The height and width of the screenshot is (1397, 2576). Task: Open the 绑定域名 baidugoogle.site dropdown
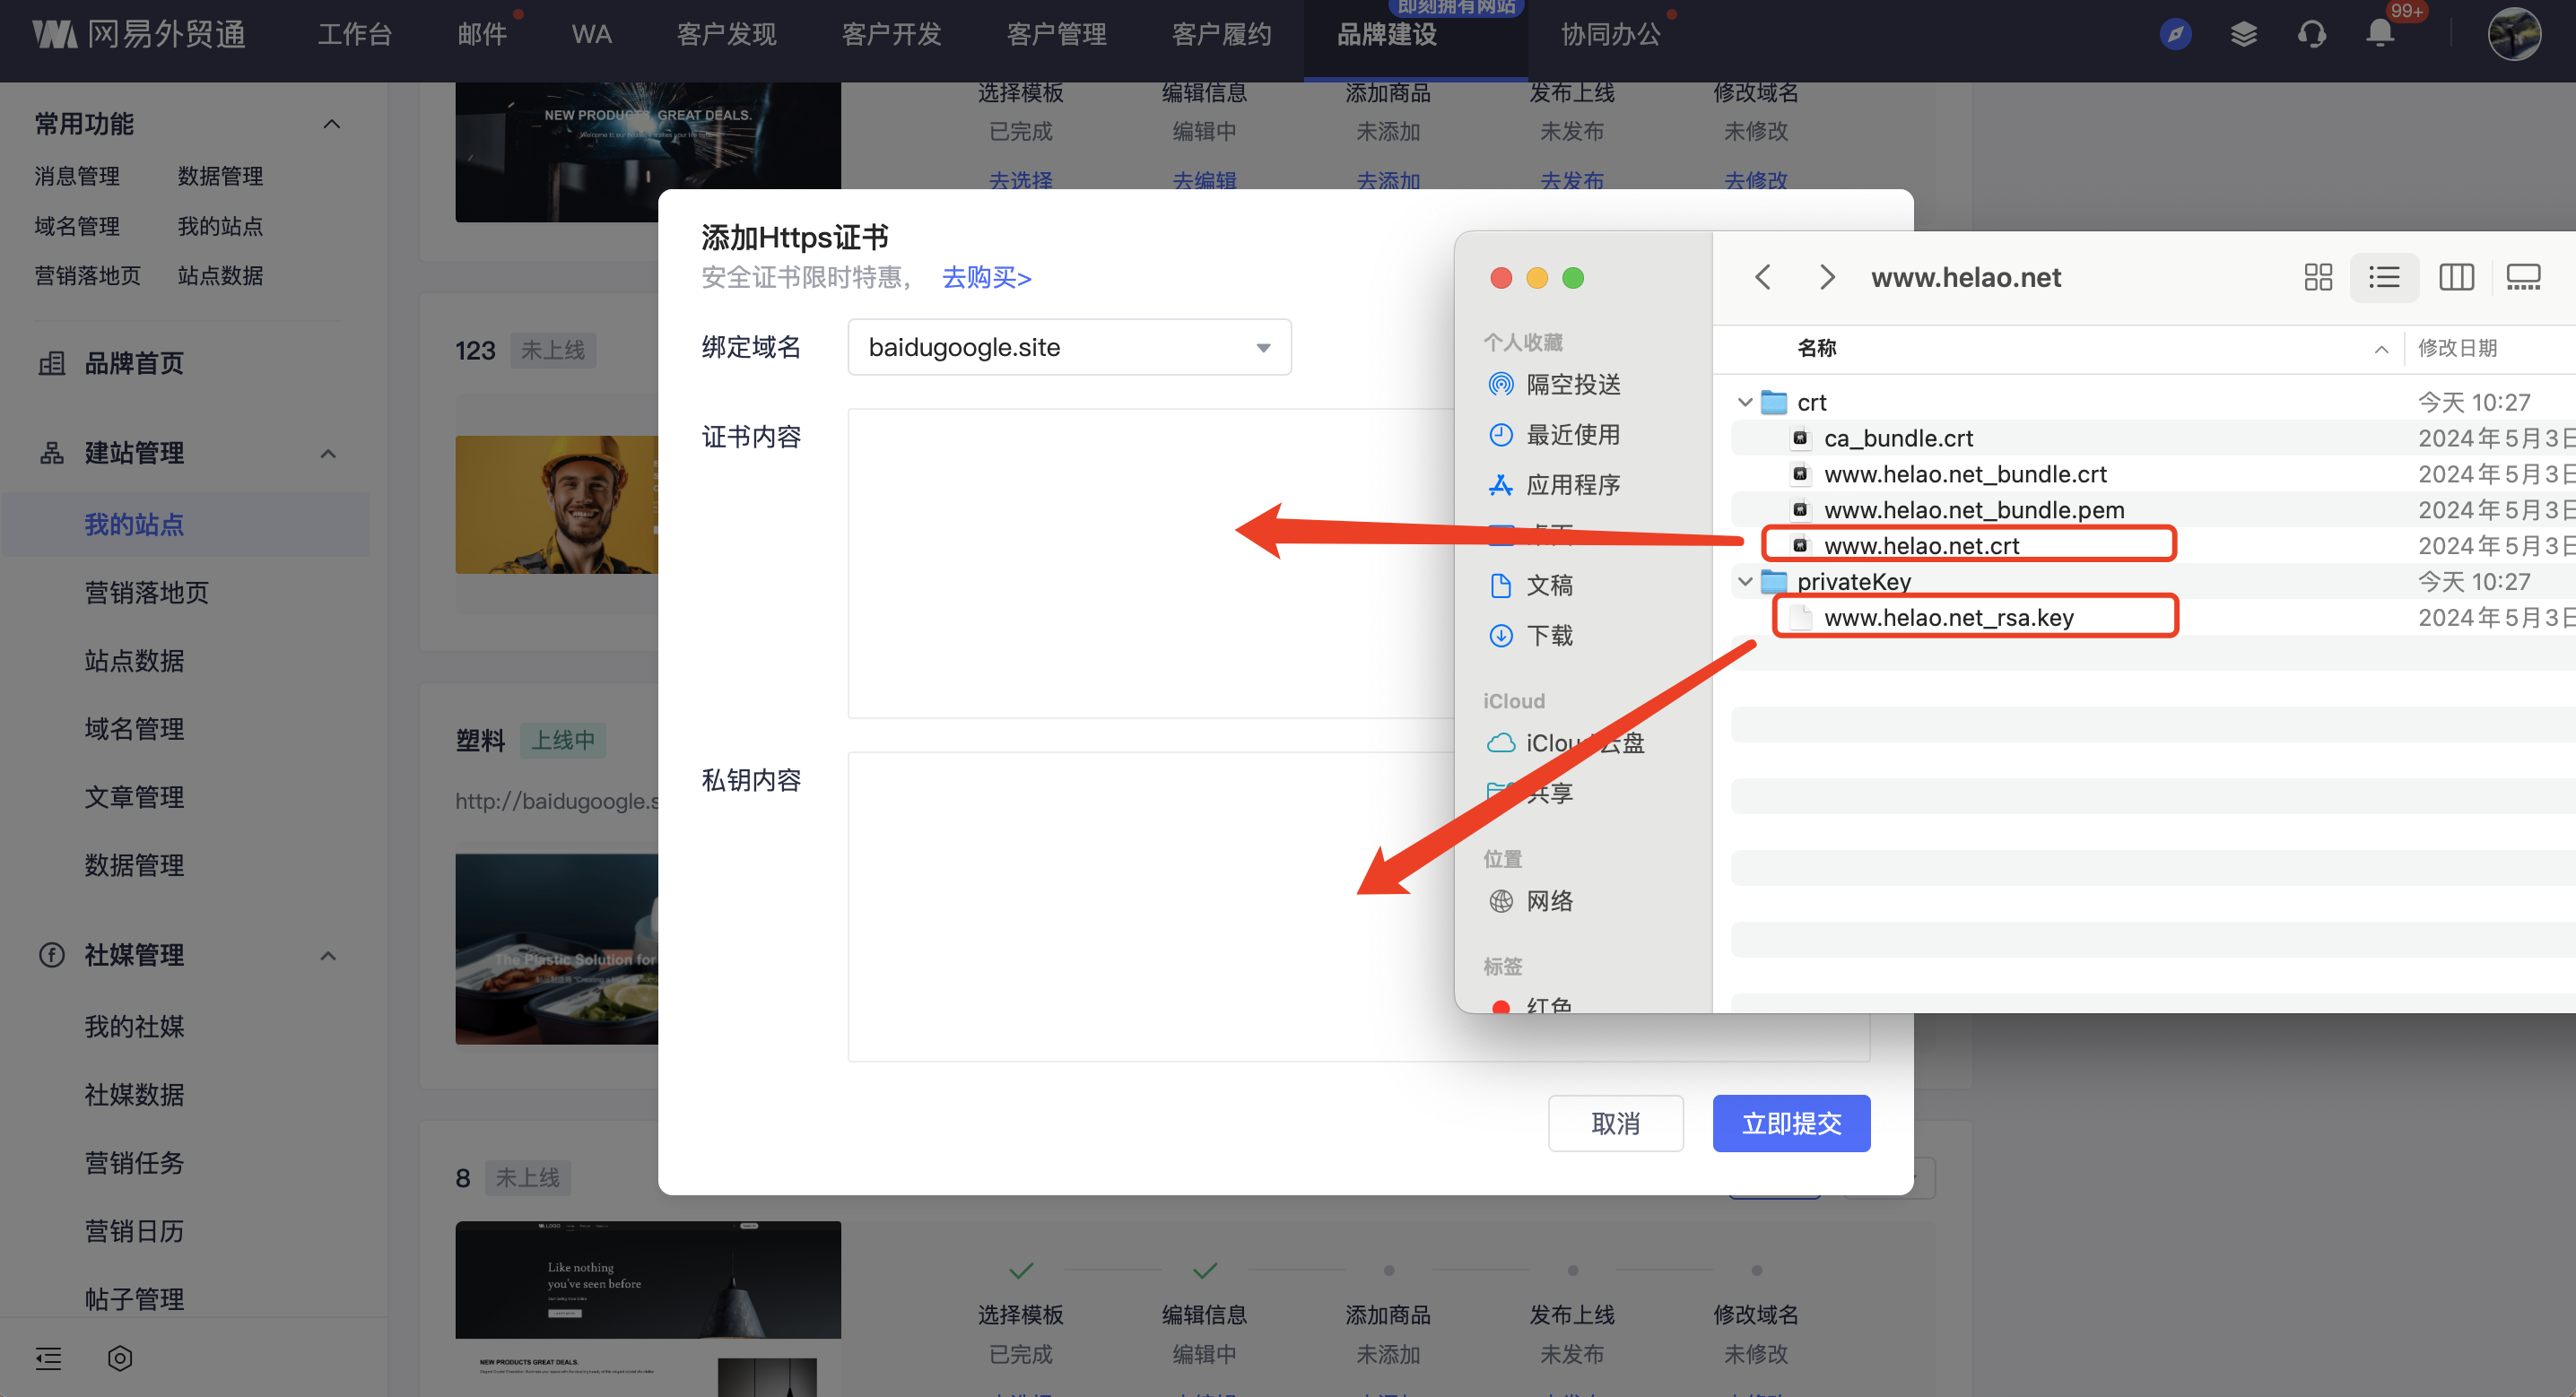[1069, 347]
